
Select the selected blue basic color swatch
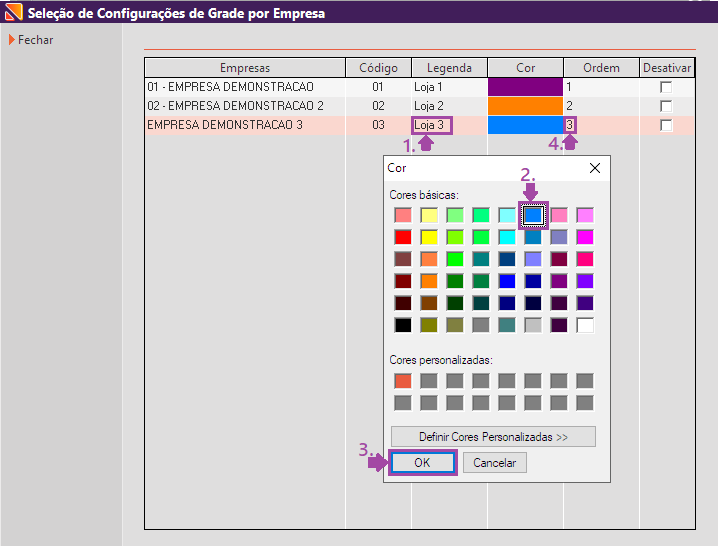(x=533, y=215)
